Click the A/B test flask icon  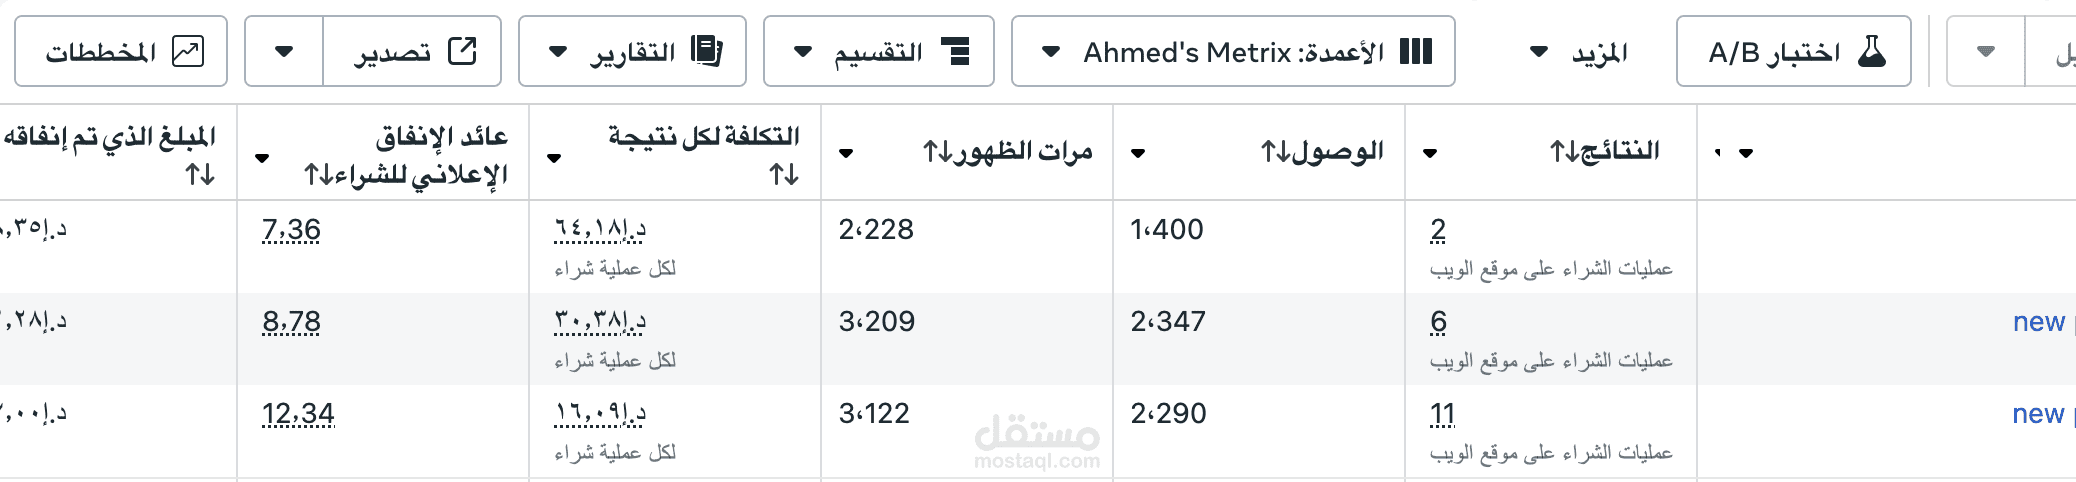click(x=1871, y=51)
